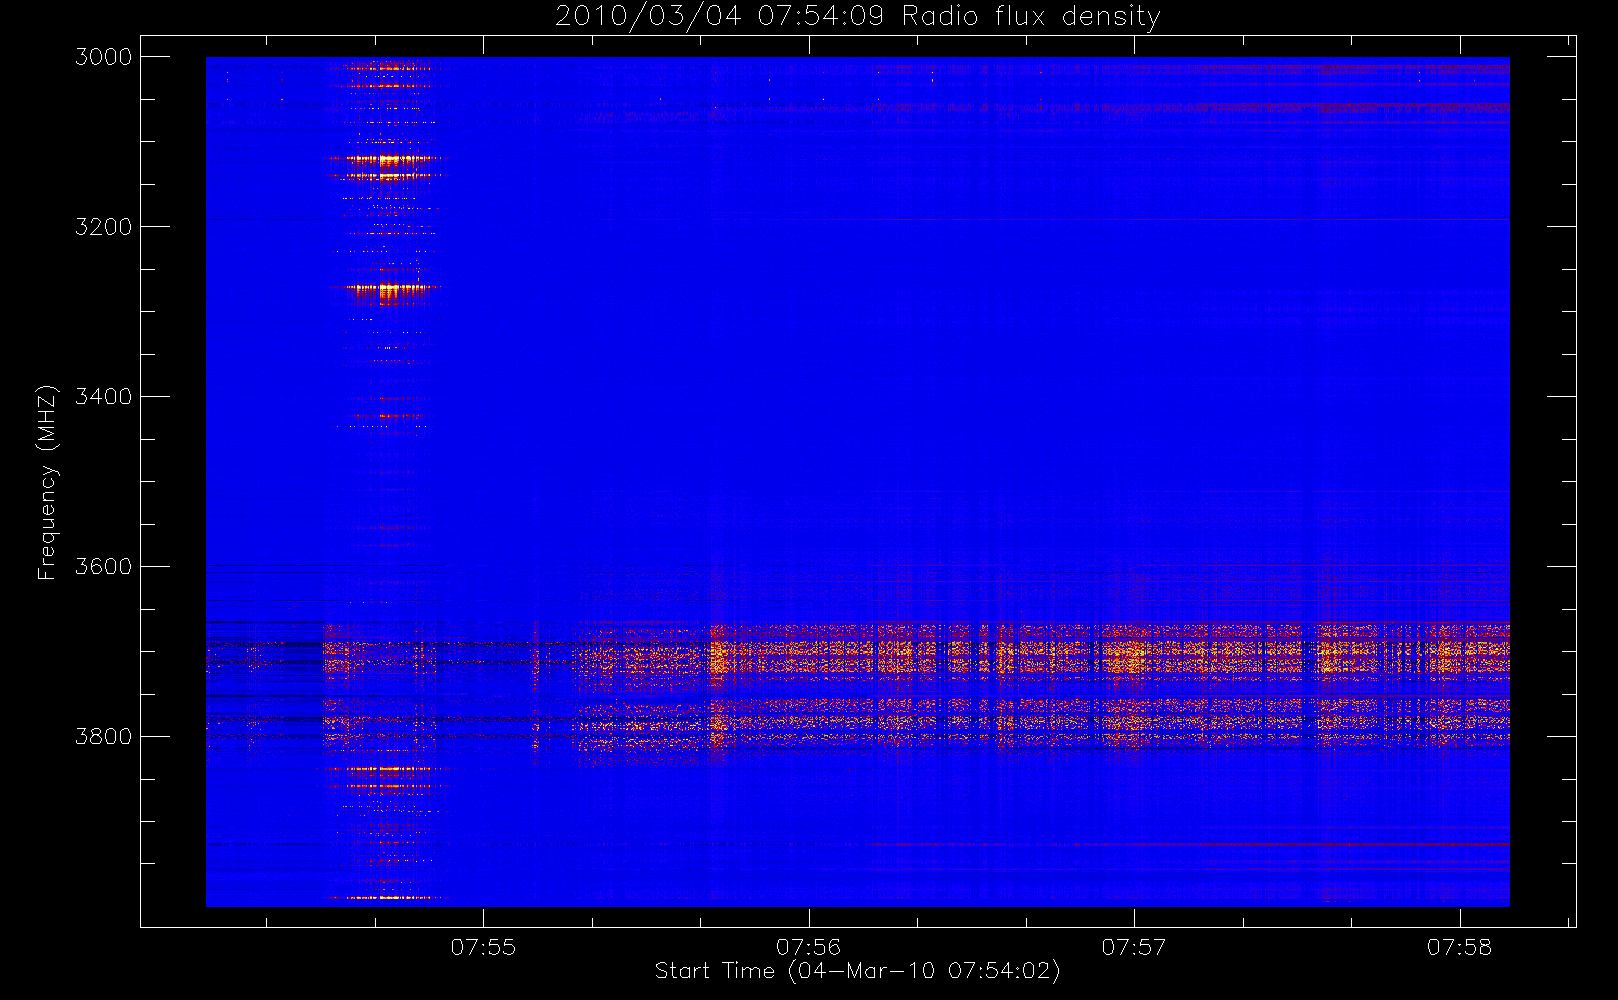1618x1000 pixels.
Task: Click the plot title "Radio flux density"
Action: tap(1031, 17)
